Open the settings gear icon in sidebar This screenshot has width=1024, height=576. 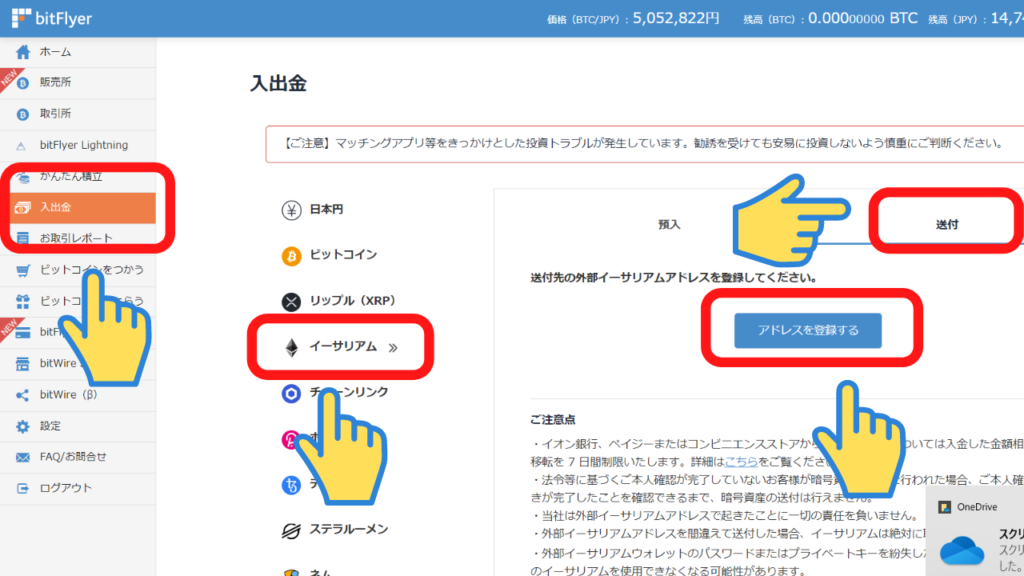(x=23, y=426)
